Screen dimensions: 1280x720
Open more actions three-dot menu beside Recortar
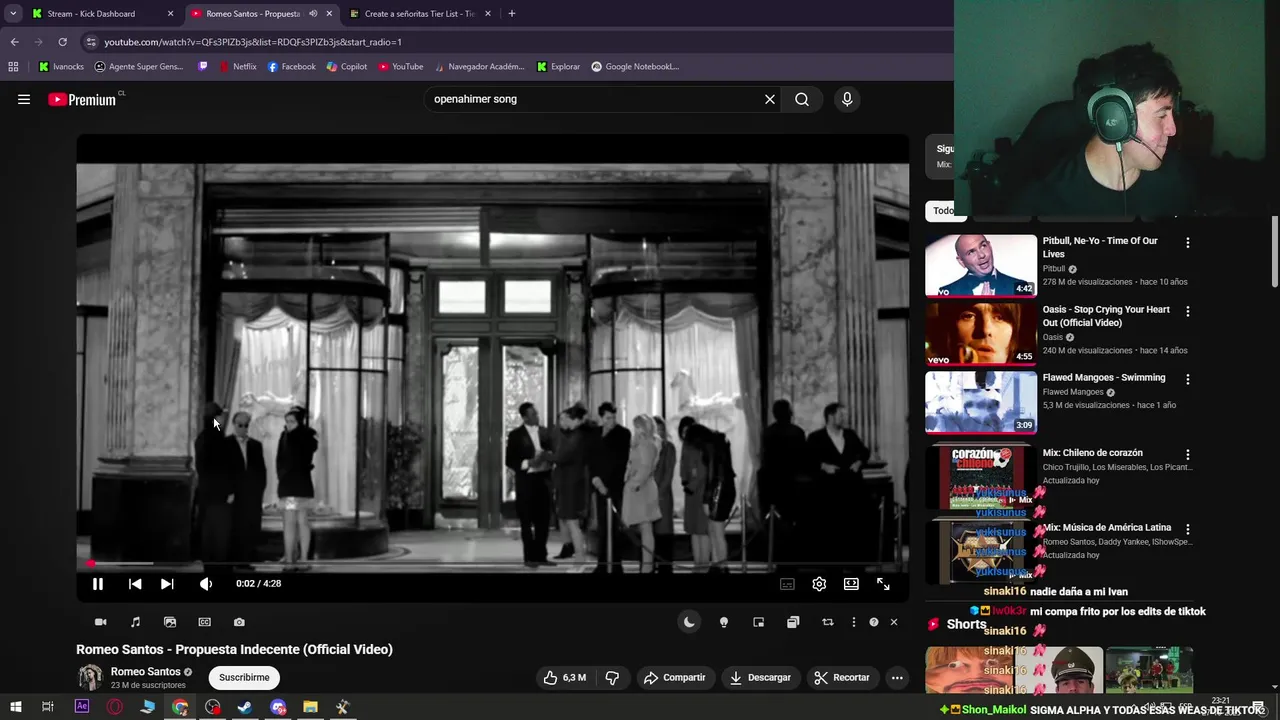[897, 677]
